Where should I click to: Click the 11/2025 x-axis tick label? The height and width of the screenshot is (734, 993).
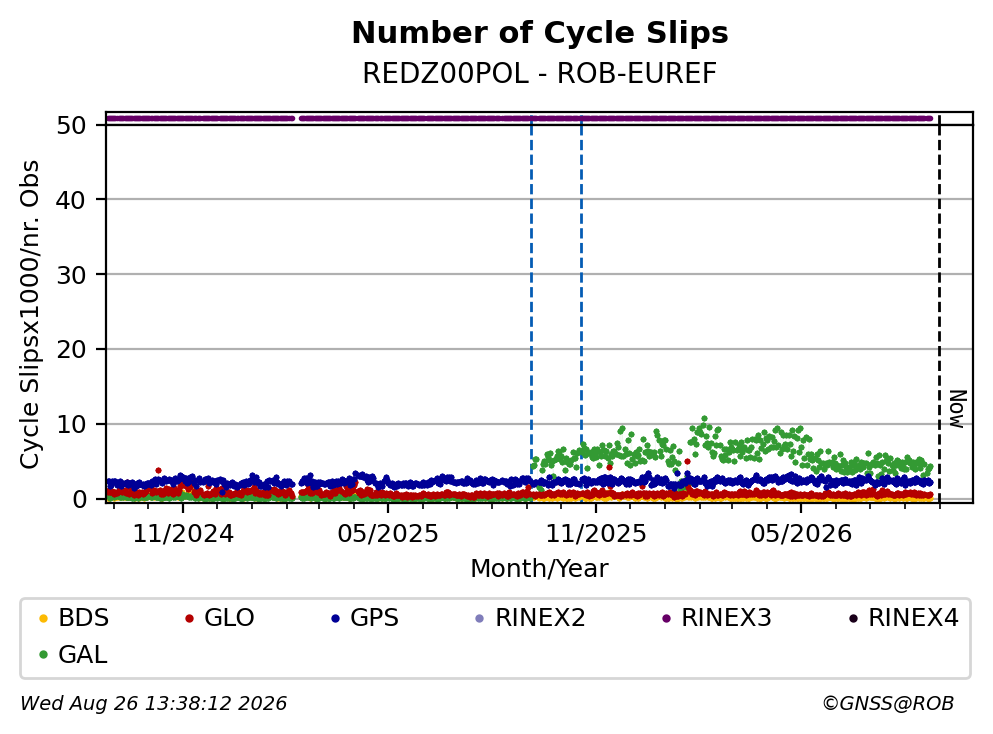tap(596, 534)
